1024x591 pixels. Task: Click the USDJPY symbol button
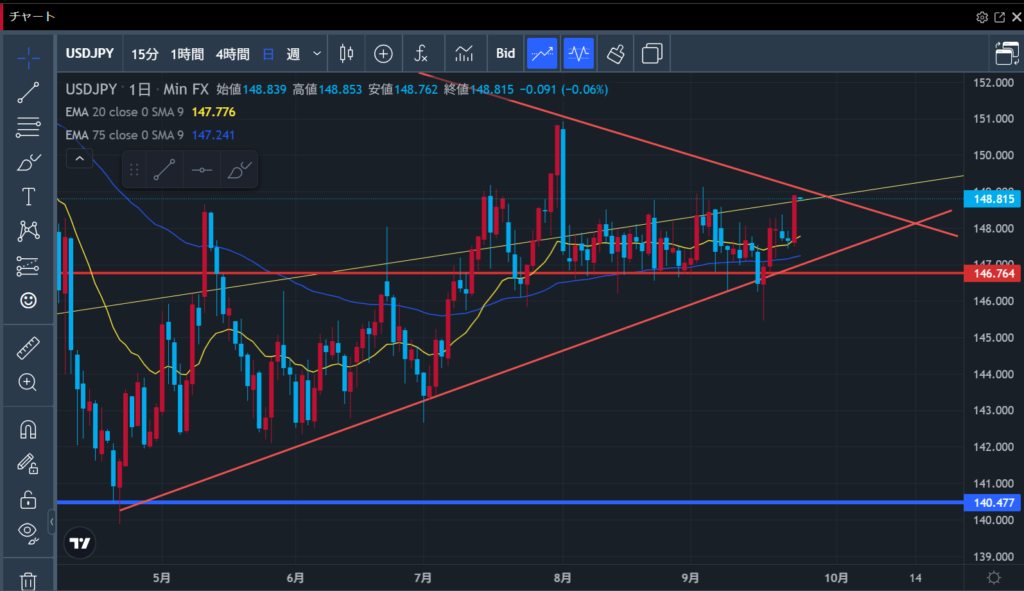click(x=90, y=53)
